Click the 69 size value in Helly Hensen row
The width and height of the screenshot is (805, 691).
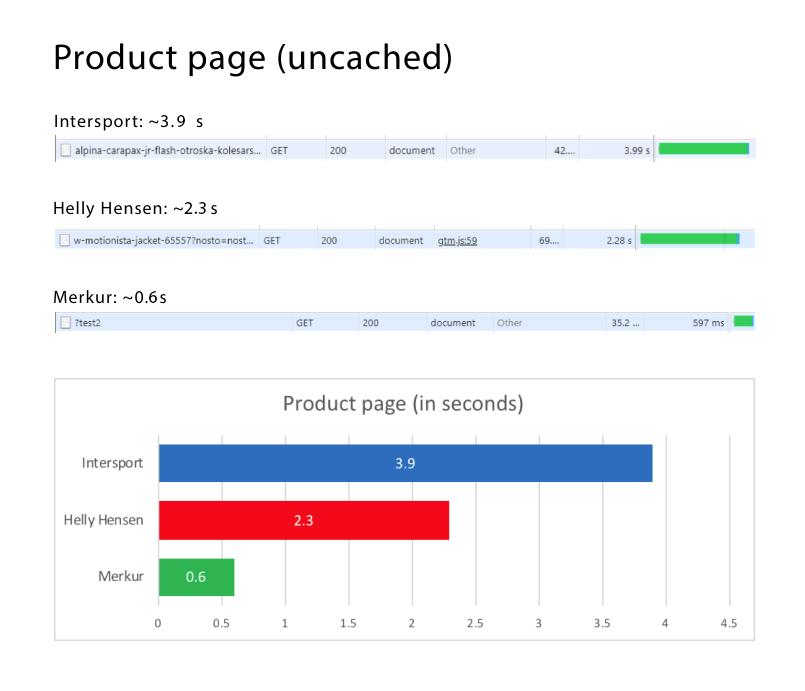pos(549,240)
